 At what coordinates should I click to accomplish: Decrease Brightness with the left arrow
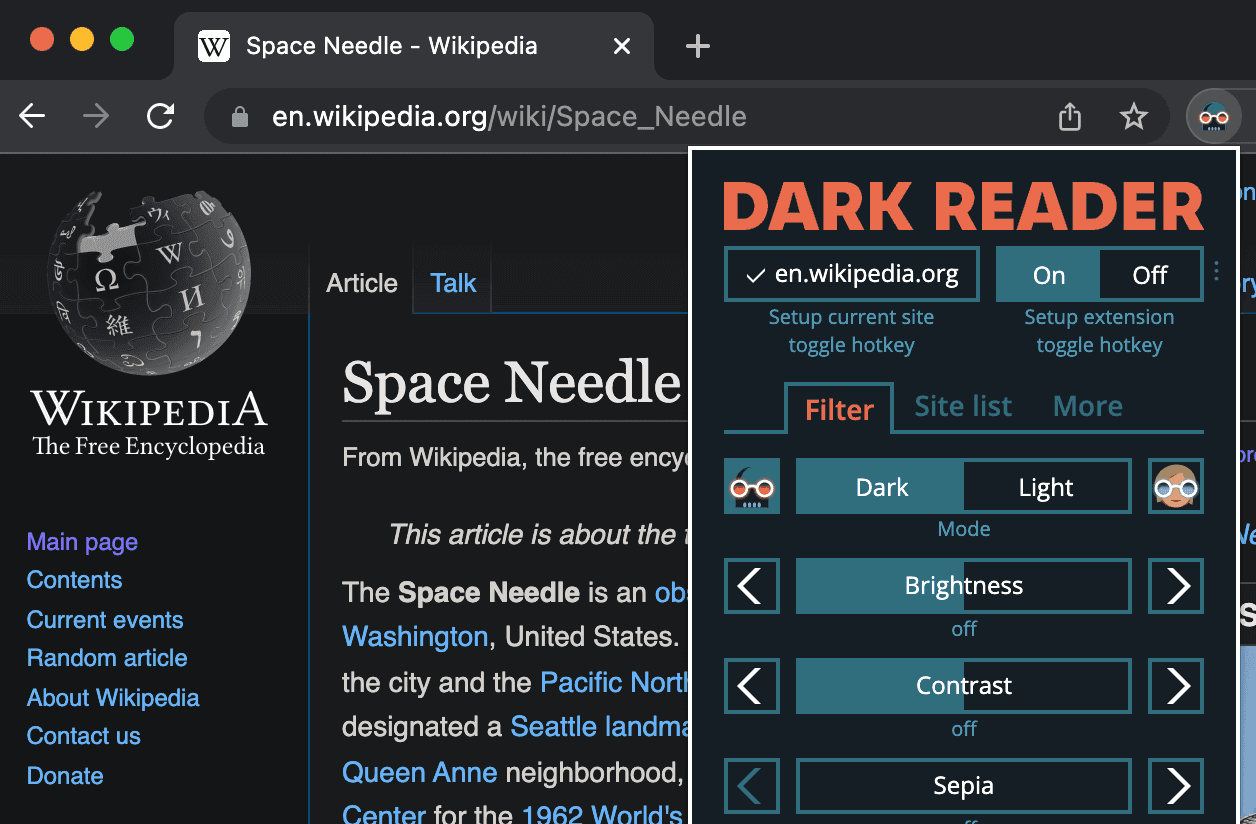(751, 586)
